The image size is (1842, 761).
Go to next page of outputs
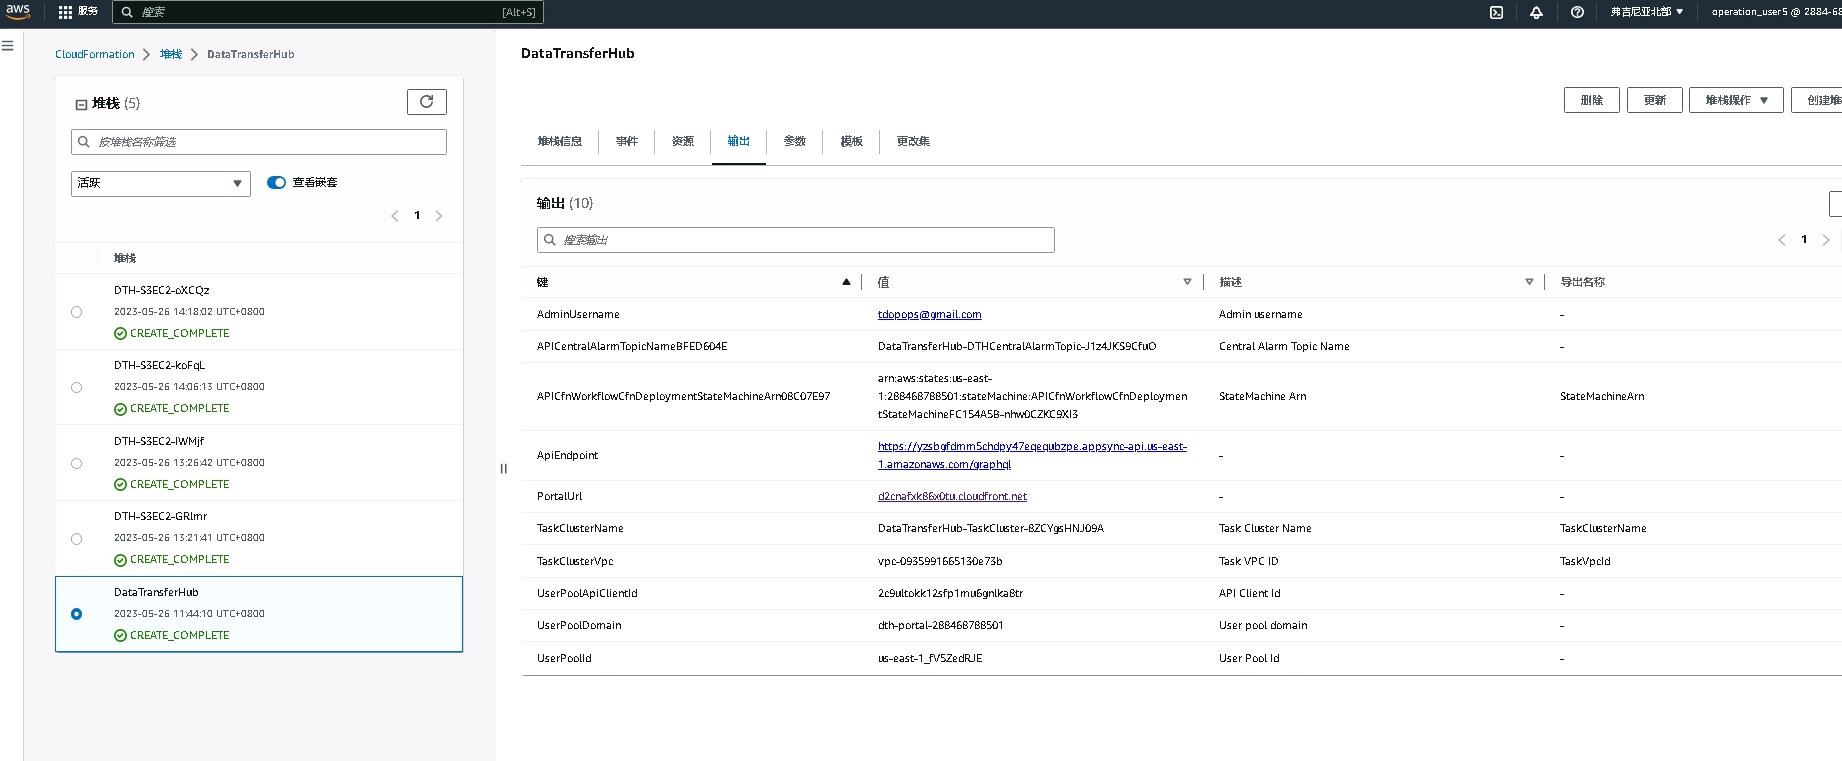pyautogui.click(x=1826, y=240)
